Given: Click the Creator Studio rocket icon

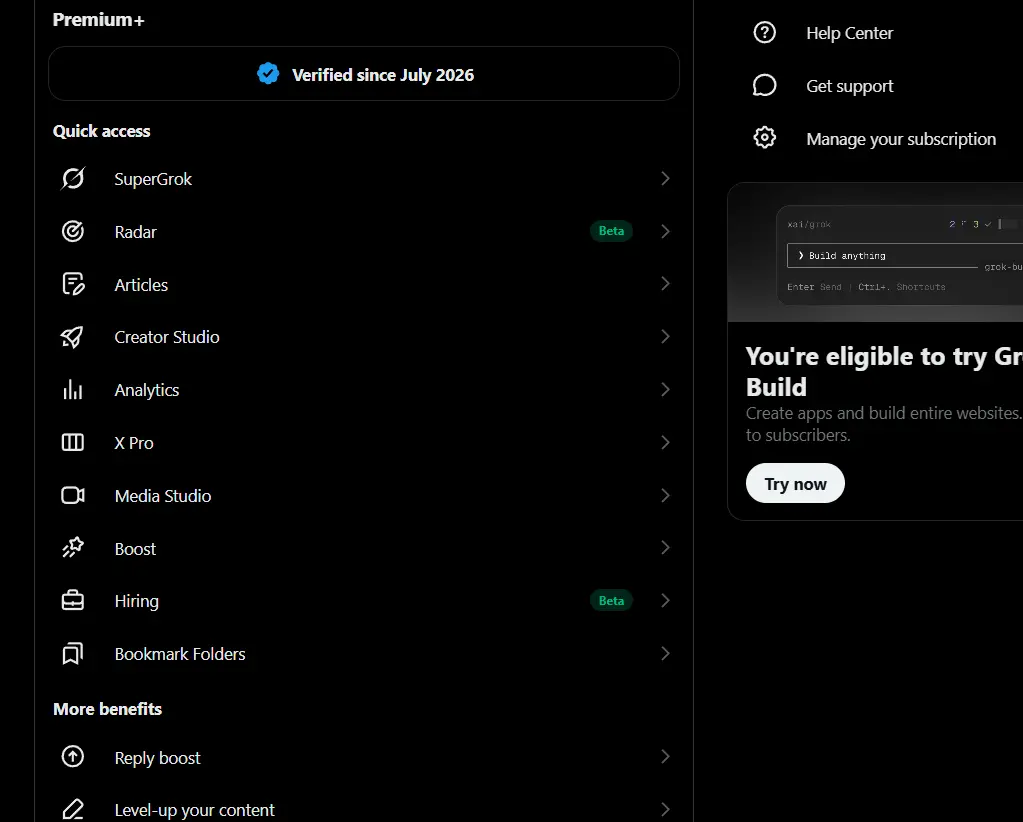Looking at the screenshot, I should coord(72,337).
